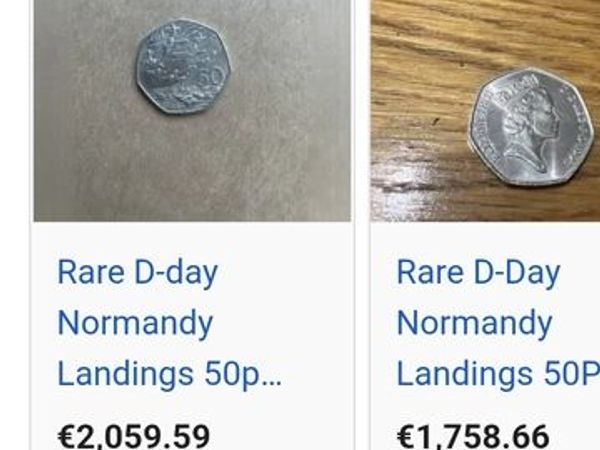Click 'Landings 50P' in the second listing

(x=498, y=374)
